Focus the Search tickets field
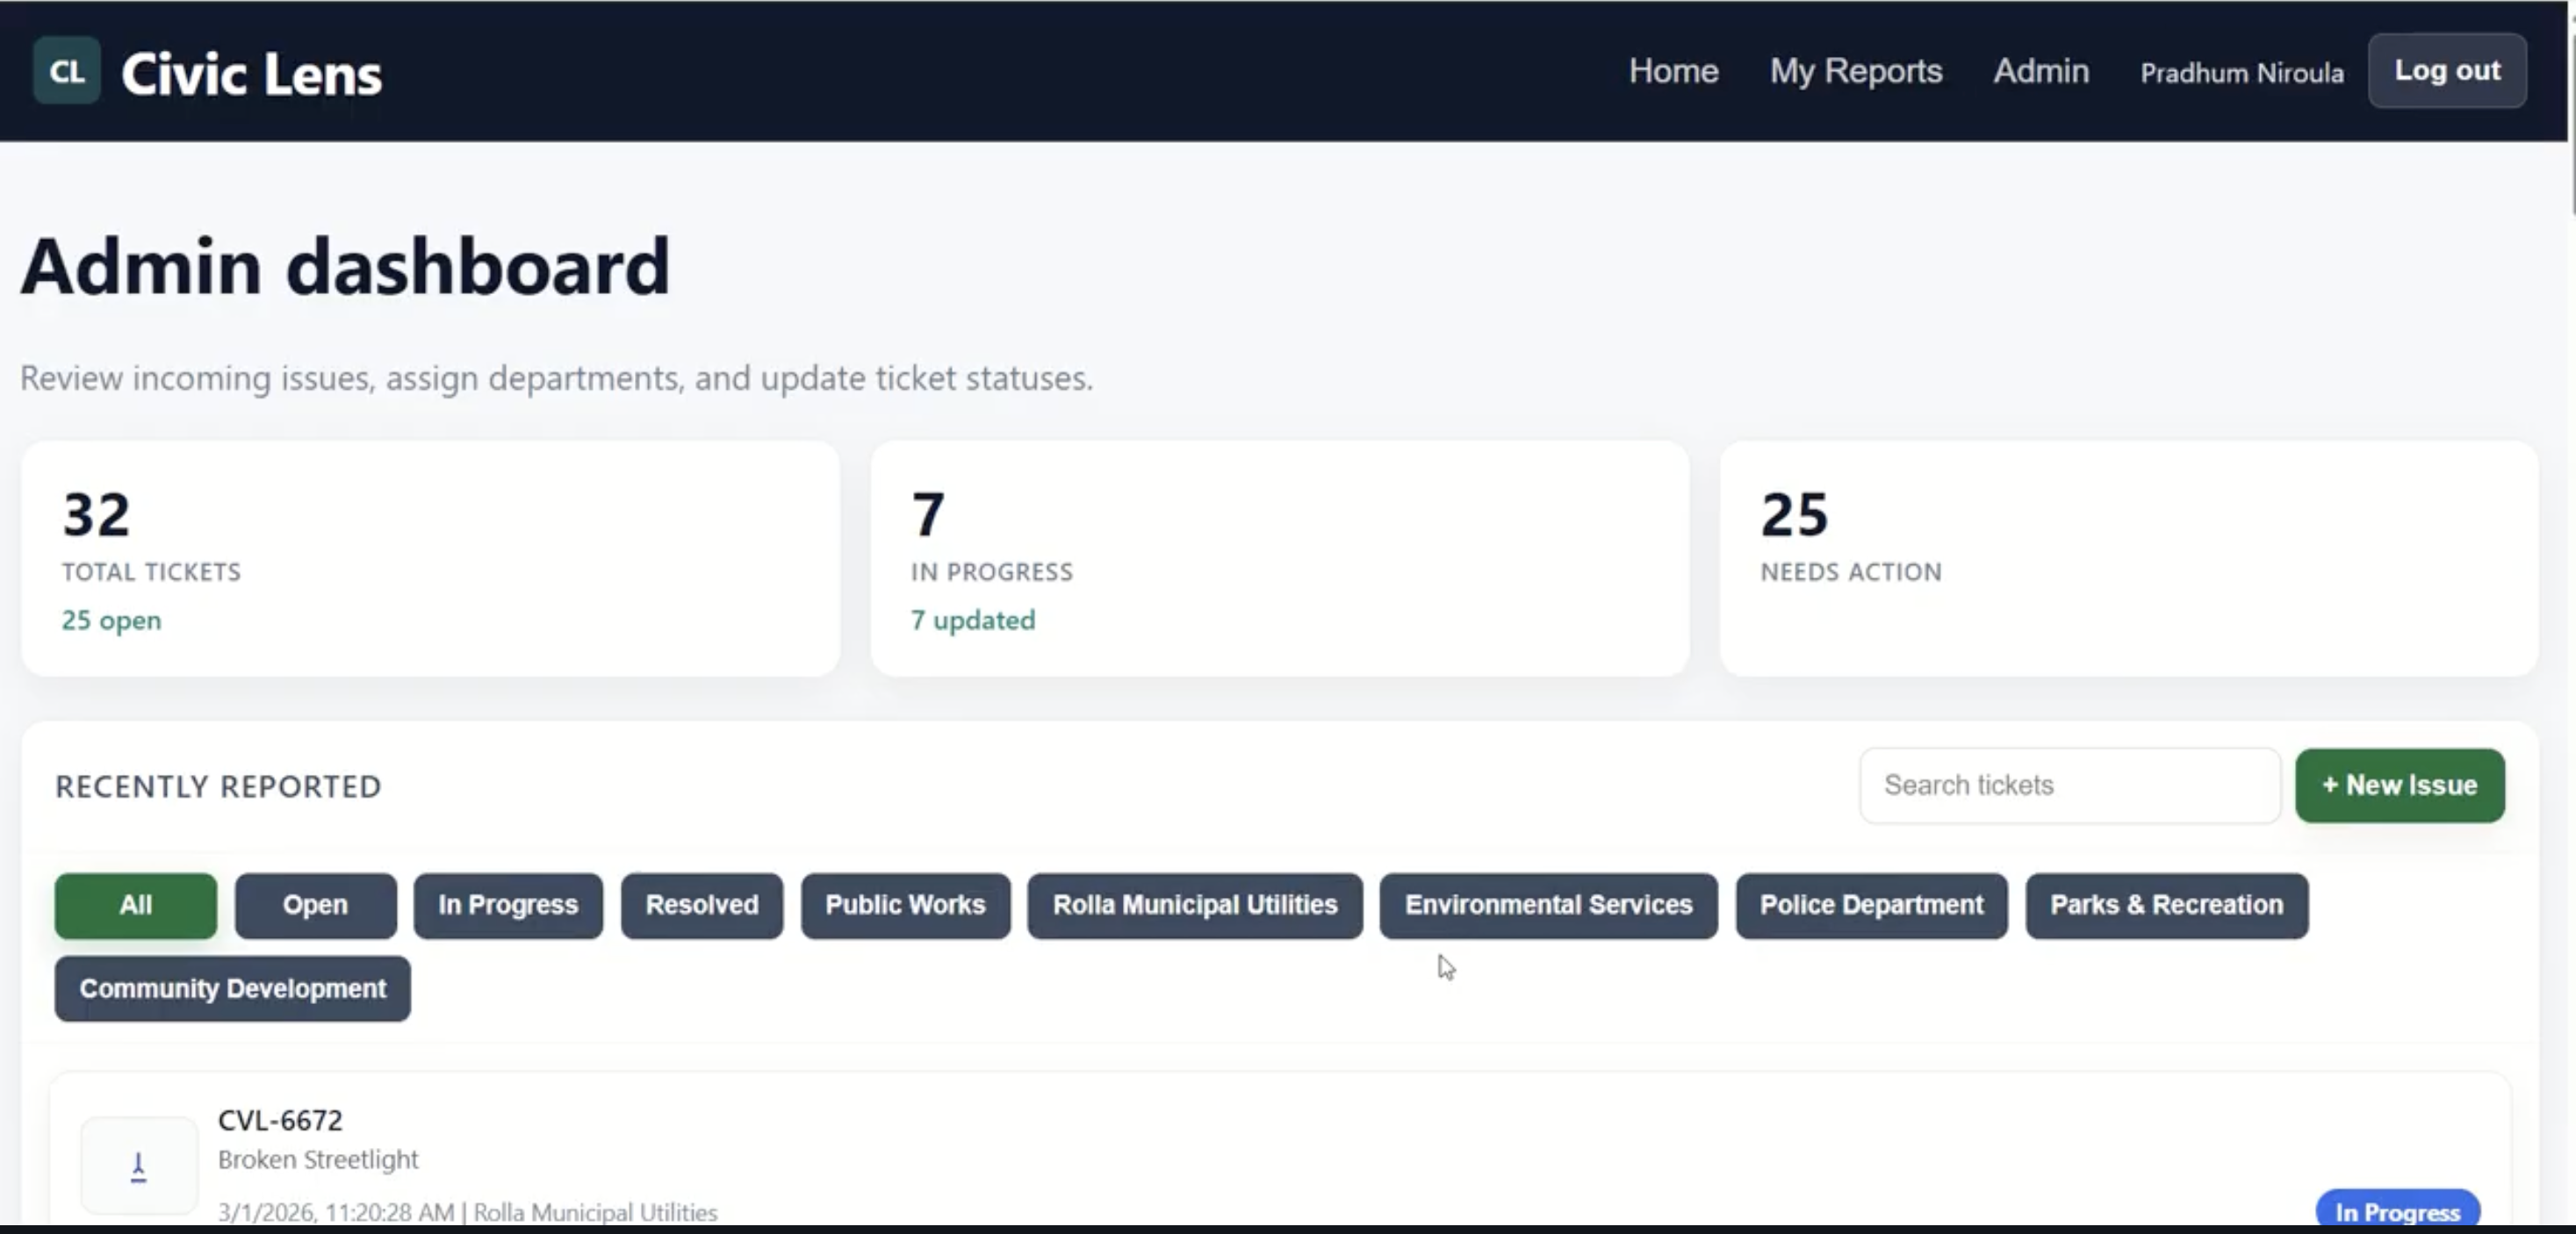 point(2068,785)
